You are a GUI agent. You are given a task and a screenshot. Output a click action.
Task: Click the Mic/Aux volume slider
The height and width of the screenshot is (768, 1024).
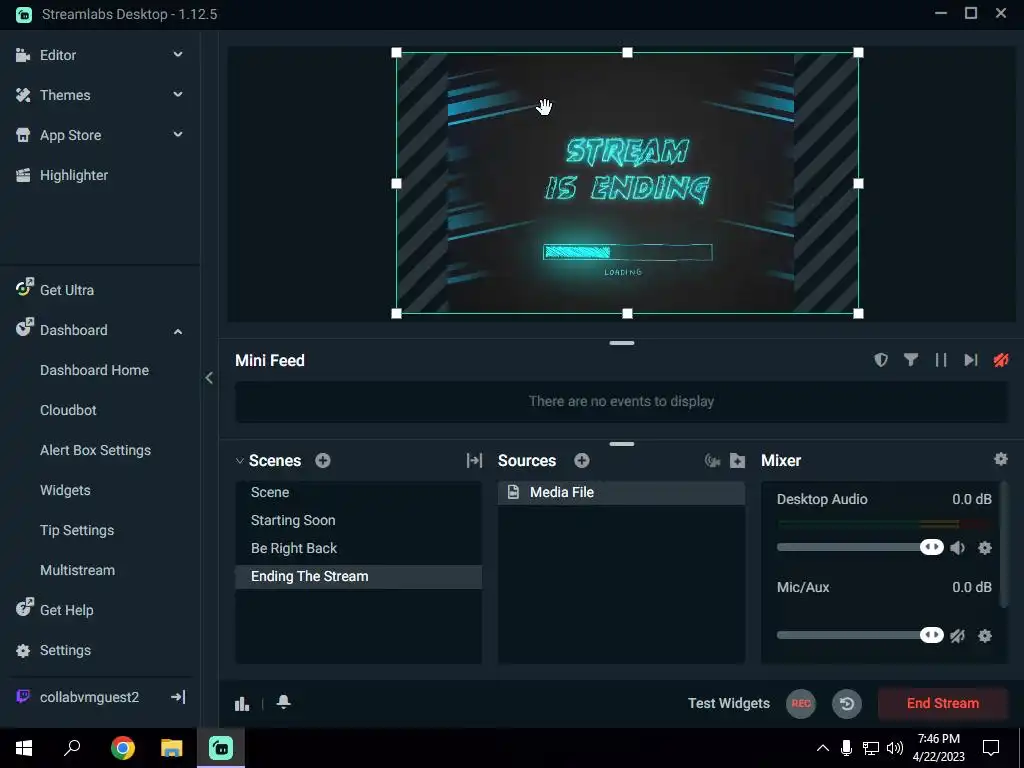pyautogui.click(x=860, y=635)
